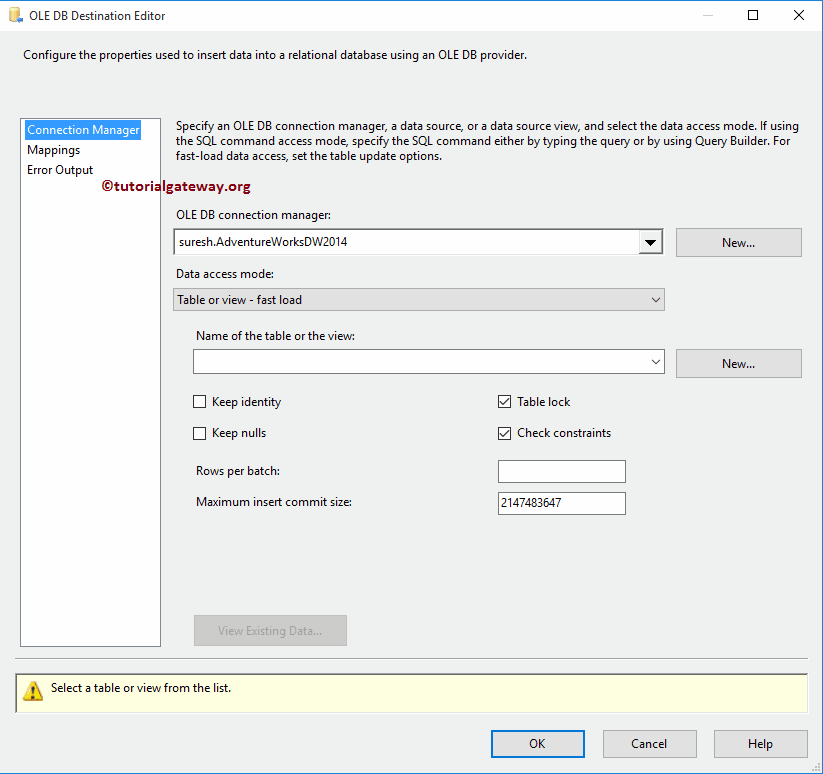Screen dimensions: 823x774
Task: Switch to the Connection Manager page
Action: tap(83, 129)
